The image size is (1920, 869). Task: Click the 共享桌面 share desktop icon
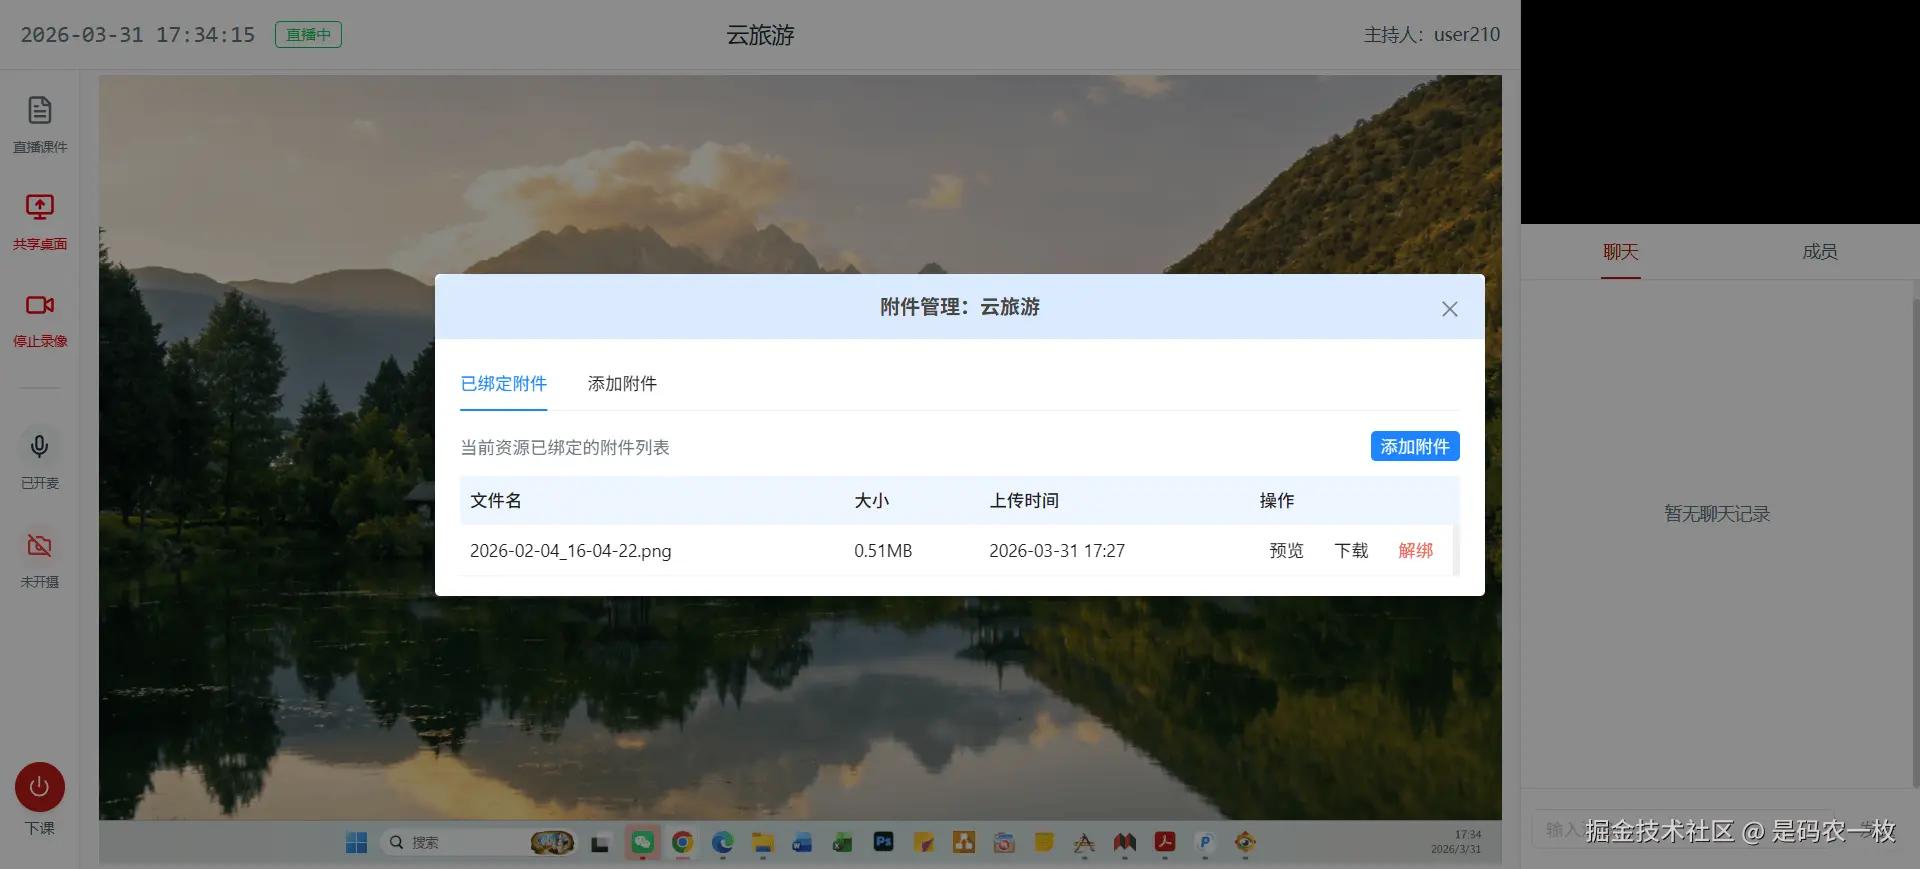(40, 207)
